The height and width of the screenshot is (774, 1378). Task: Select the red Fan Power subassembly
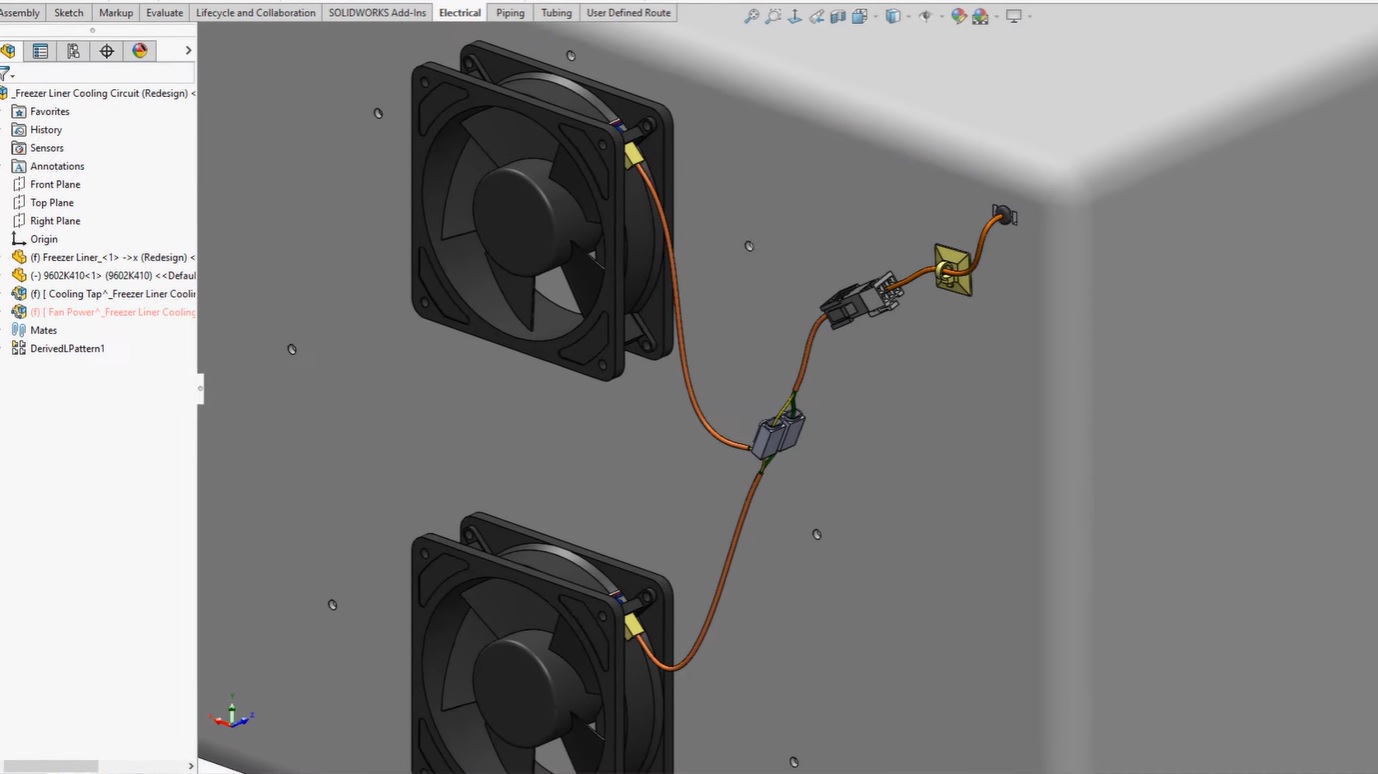tap(103, 312)
